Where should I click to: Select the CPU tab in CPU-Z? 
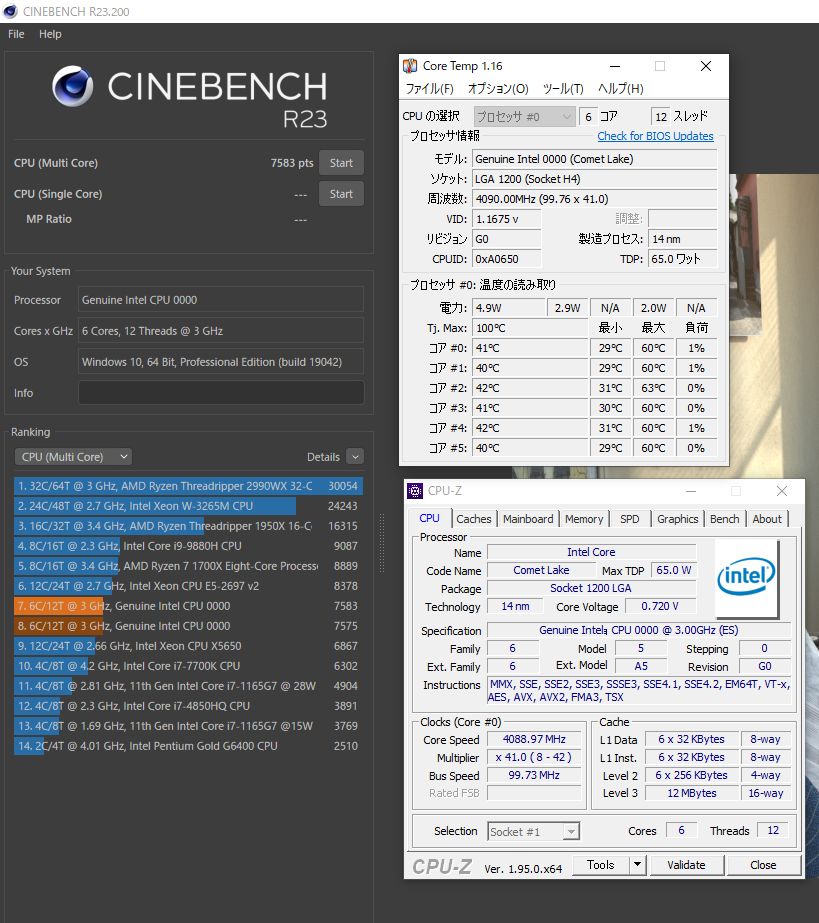point(429,518)
